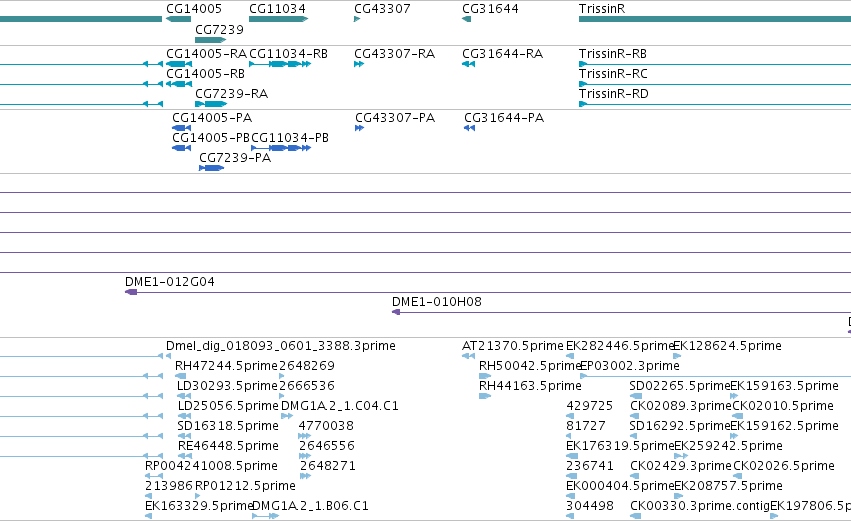The image size is (851, 521).
Task: Click the RP004241008.5prime label
Action: pyautogui.click(x=211, y=466)
